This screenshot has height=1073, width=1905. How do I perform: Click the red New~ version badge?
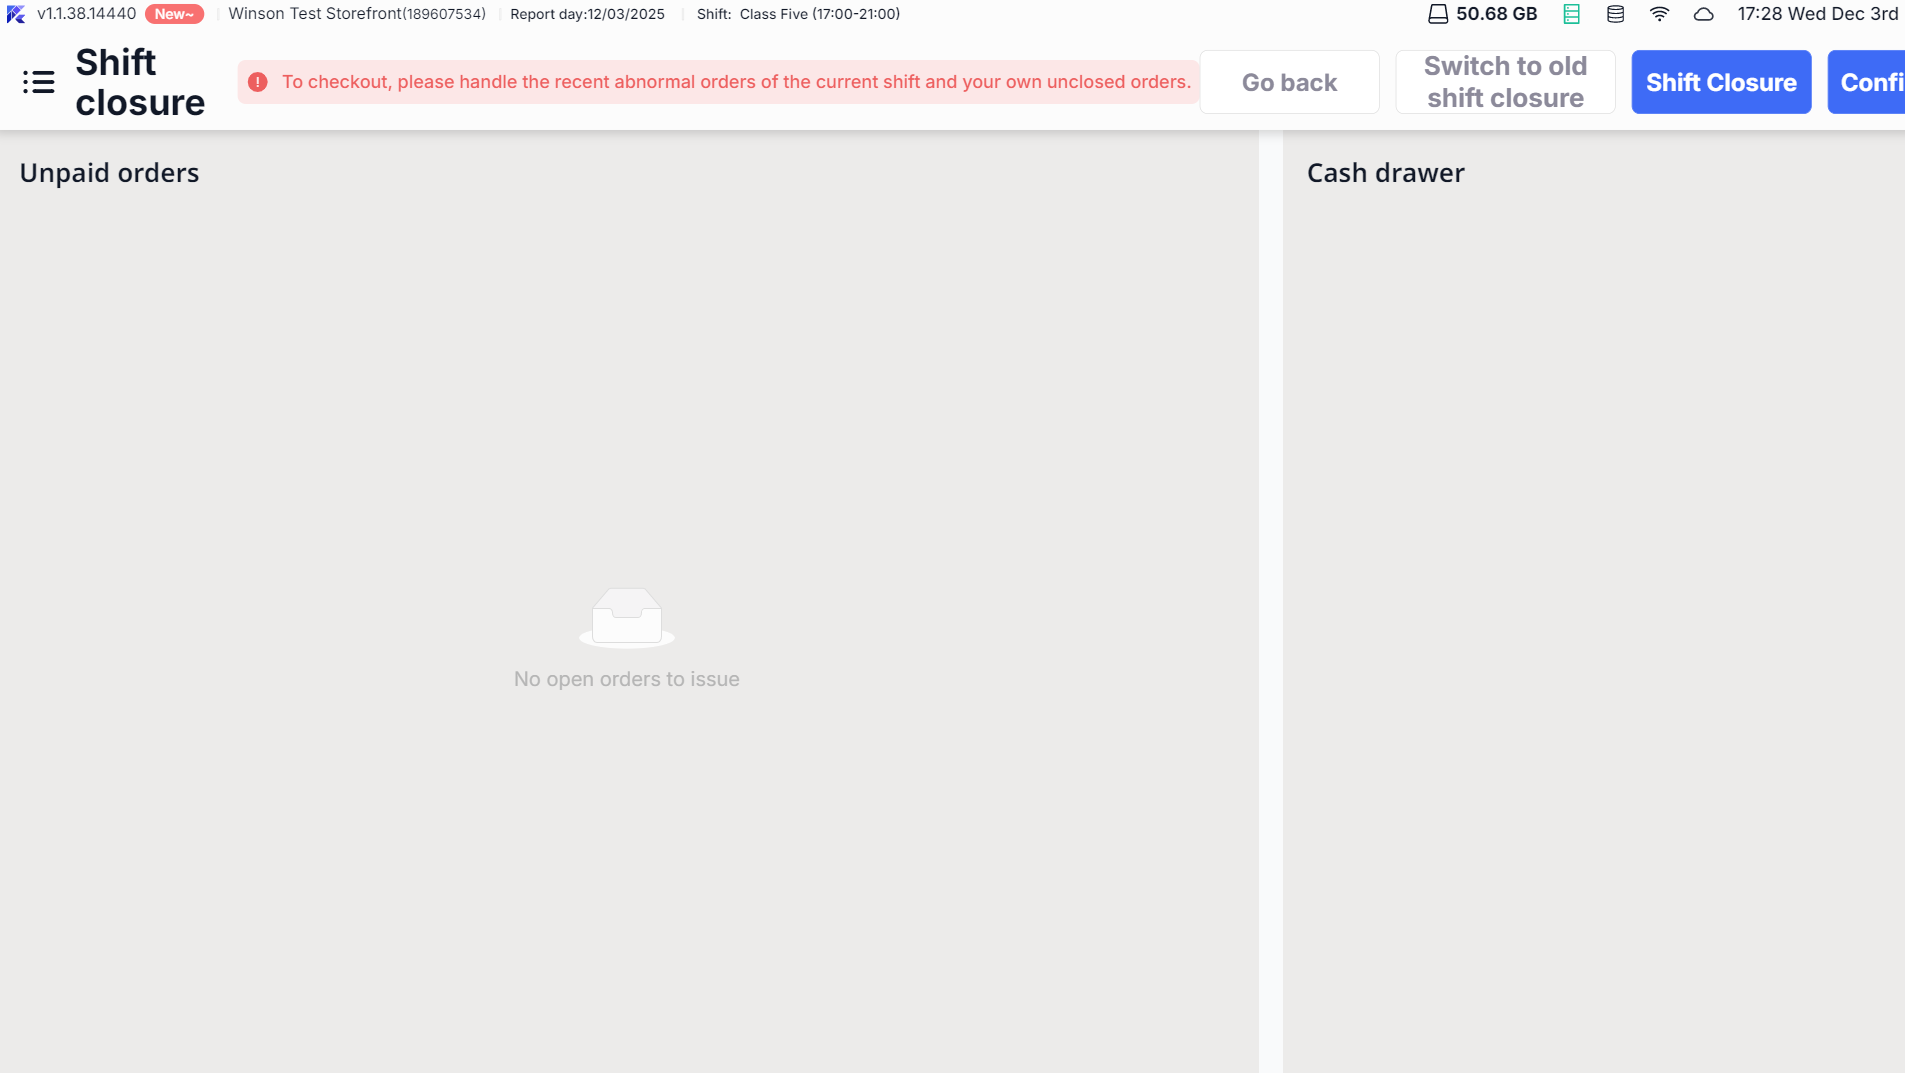(x=174, y=14)
